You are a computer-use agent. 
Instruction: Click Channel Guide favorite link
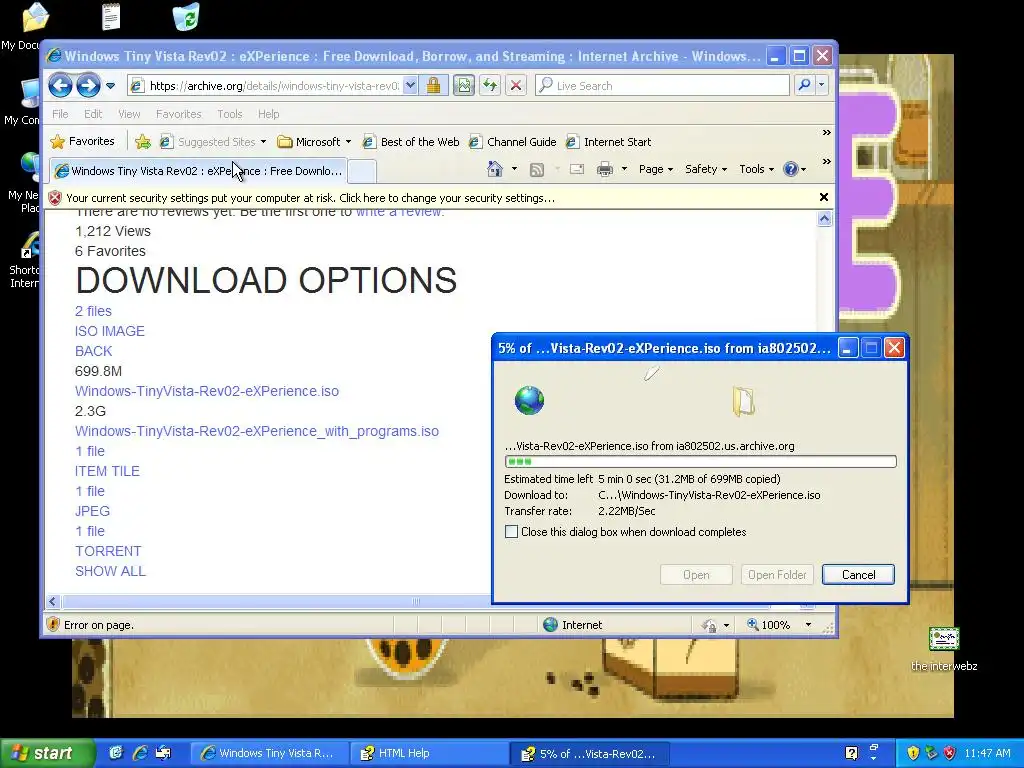[513, 142]
